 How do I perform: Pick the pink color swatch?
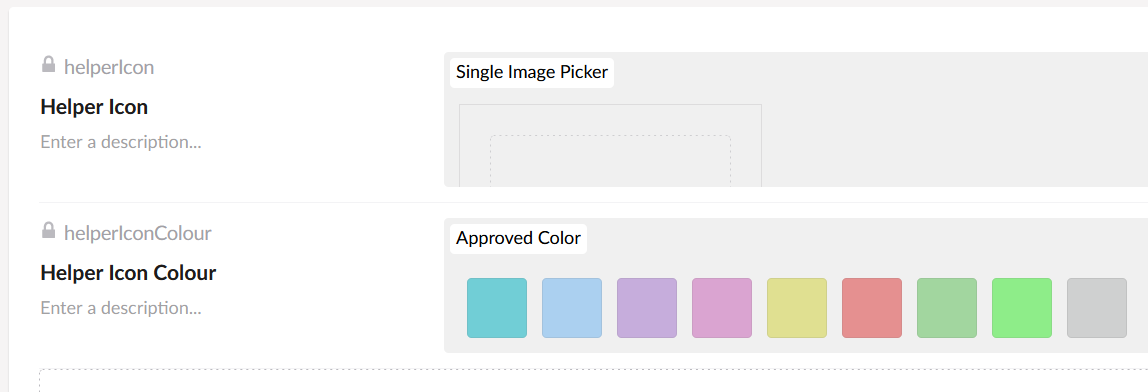[722, 308]
